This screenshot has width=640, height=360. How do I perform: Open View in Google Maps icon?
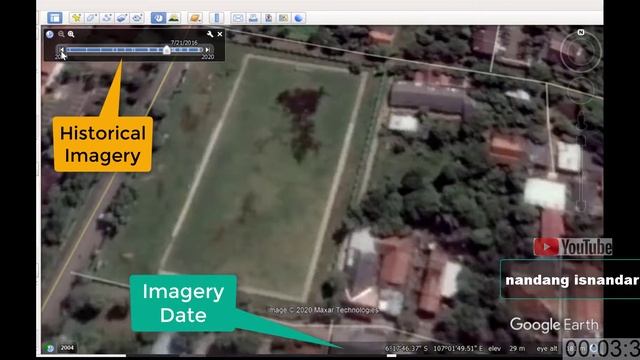click(x=283, y=18)
